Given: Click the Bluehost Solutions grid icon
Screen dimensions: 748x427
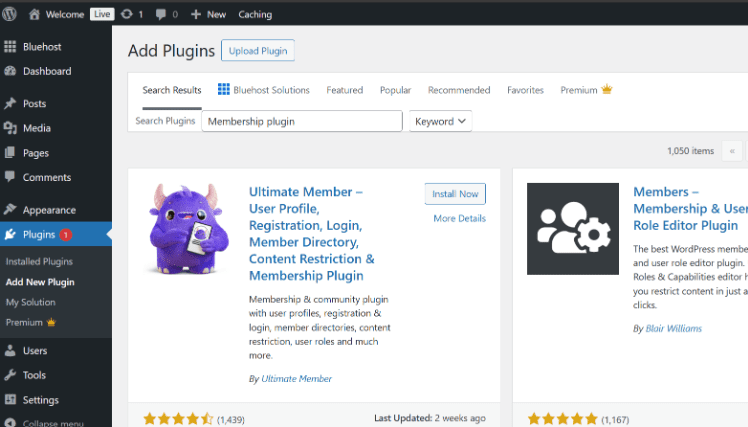Looking at the screenshot, I should point(224,89).
